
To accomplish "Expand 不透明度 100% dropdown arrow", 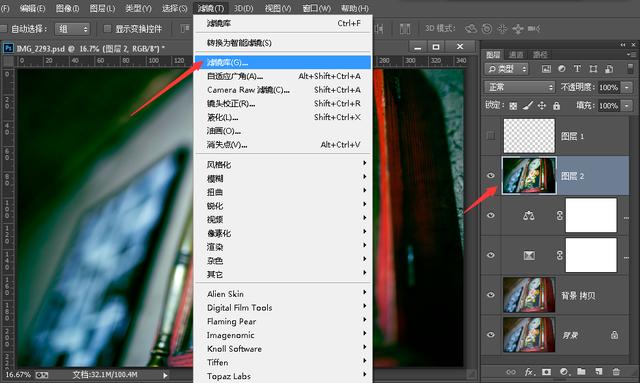I will point(627,87).
